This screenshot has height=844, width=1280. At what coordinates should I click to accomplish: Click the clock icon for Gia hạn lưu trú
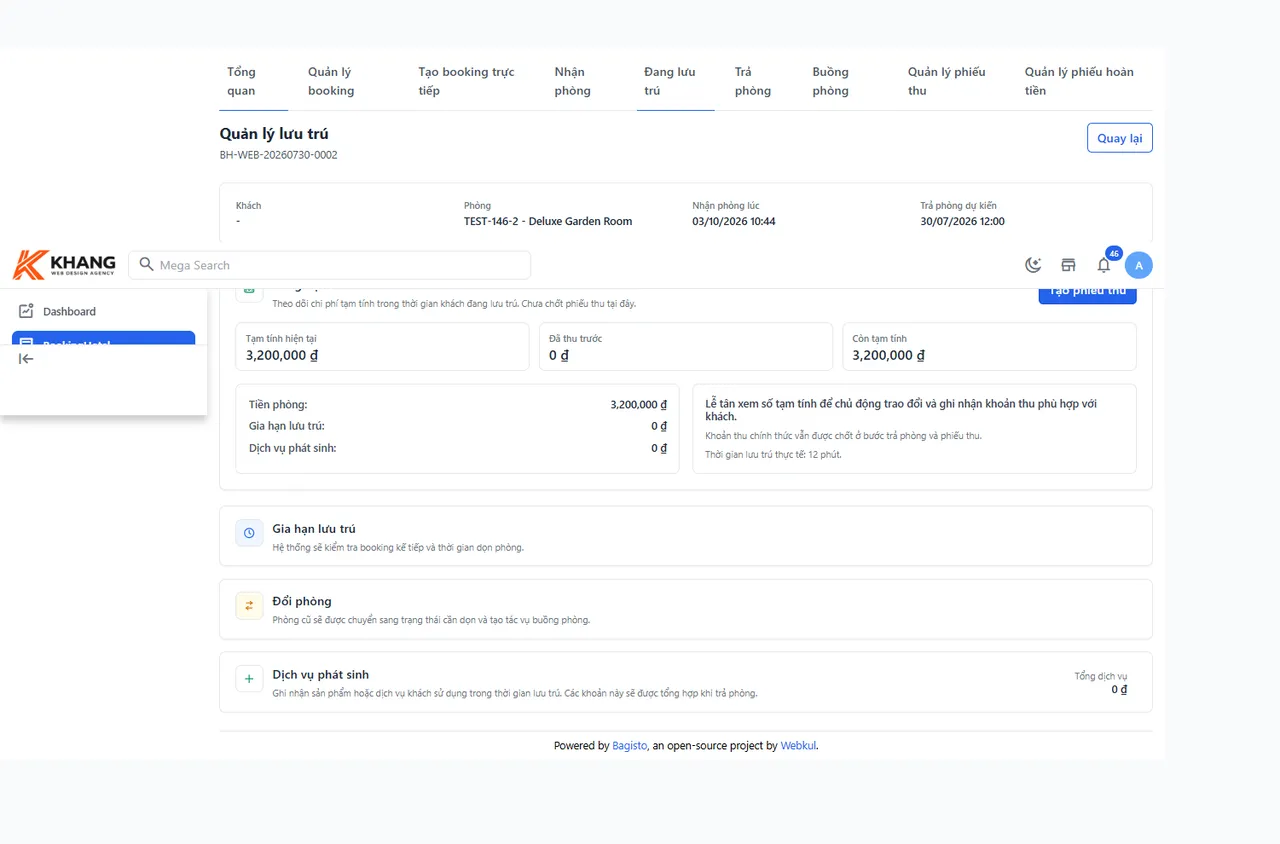[x=249, y=533]
